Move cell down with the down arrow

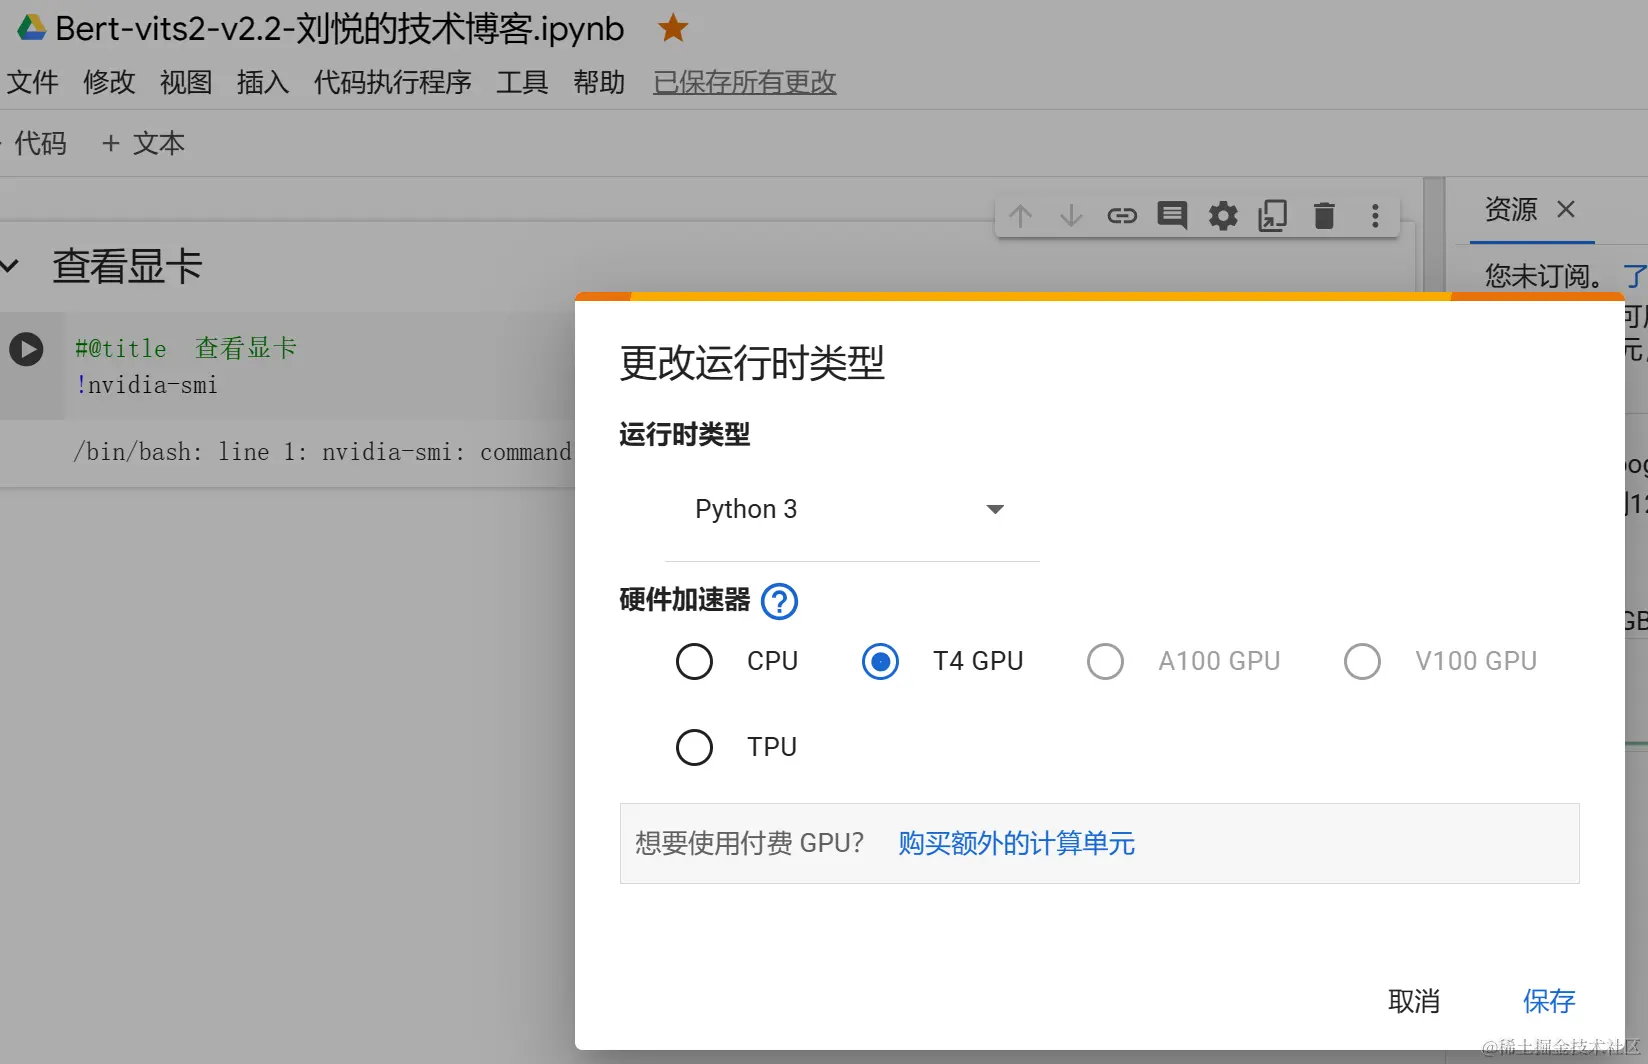tap(1071, 216)
